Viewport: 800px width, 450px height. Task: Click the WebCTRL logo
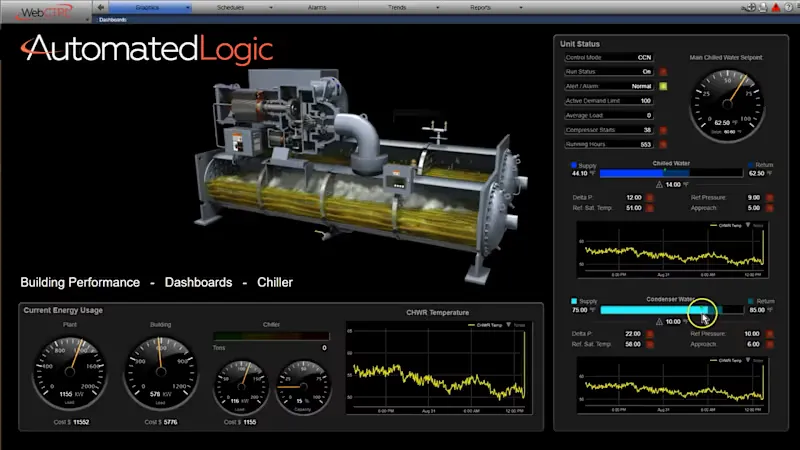[x=44, y=12]
